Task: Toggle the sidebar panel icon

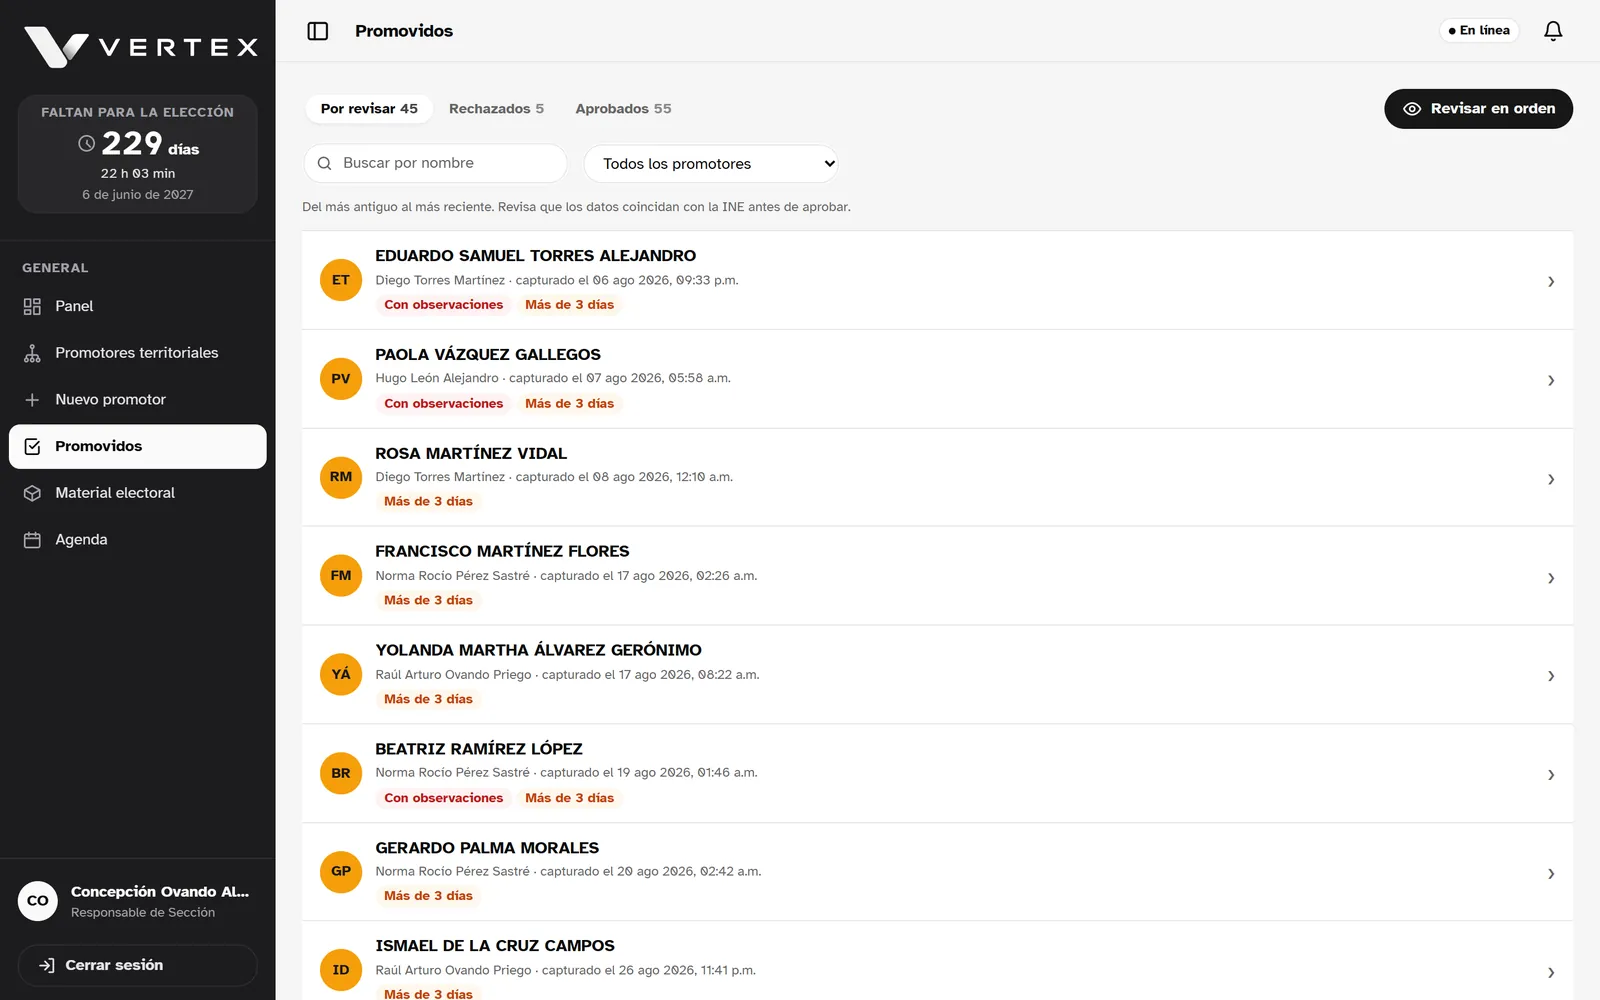Action: [318, 31]
